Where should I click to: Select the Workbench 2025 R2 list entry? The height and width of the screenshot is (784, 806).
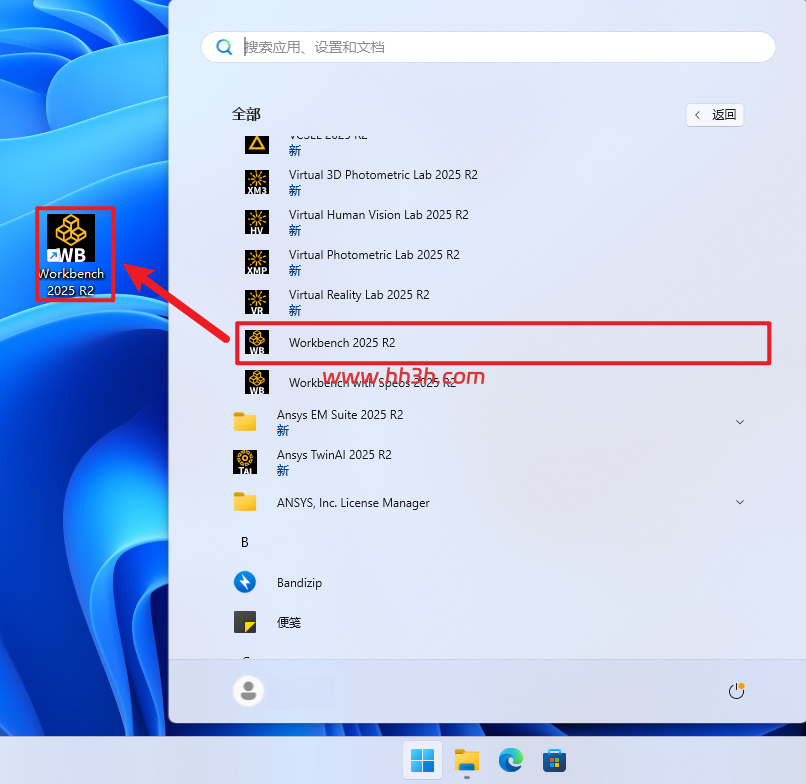503,343
